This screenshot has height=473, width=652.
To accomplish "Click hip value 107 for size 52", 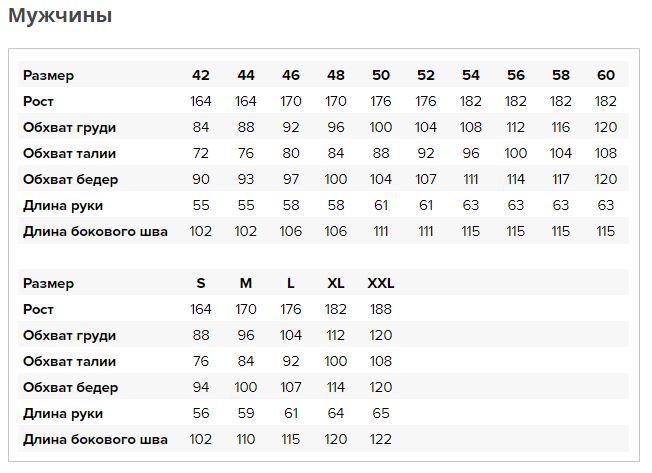I will [426, 180].
